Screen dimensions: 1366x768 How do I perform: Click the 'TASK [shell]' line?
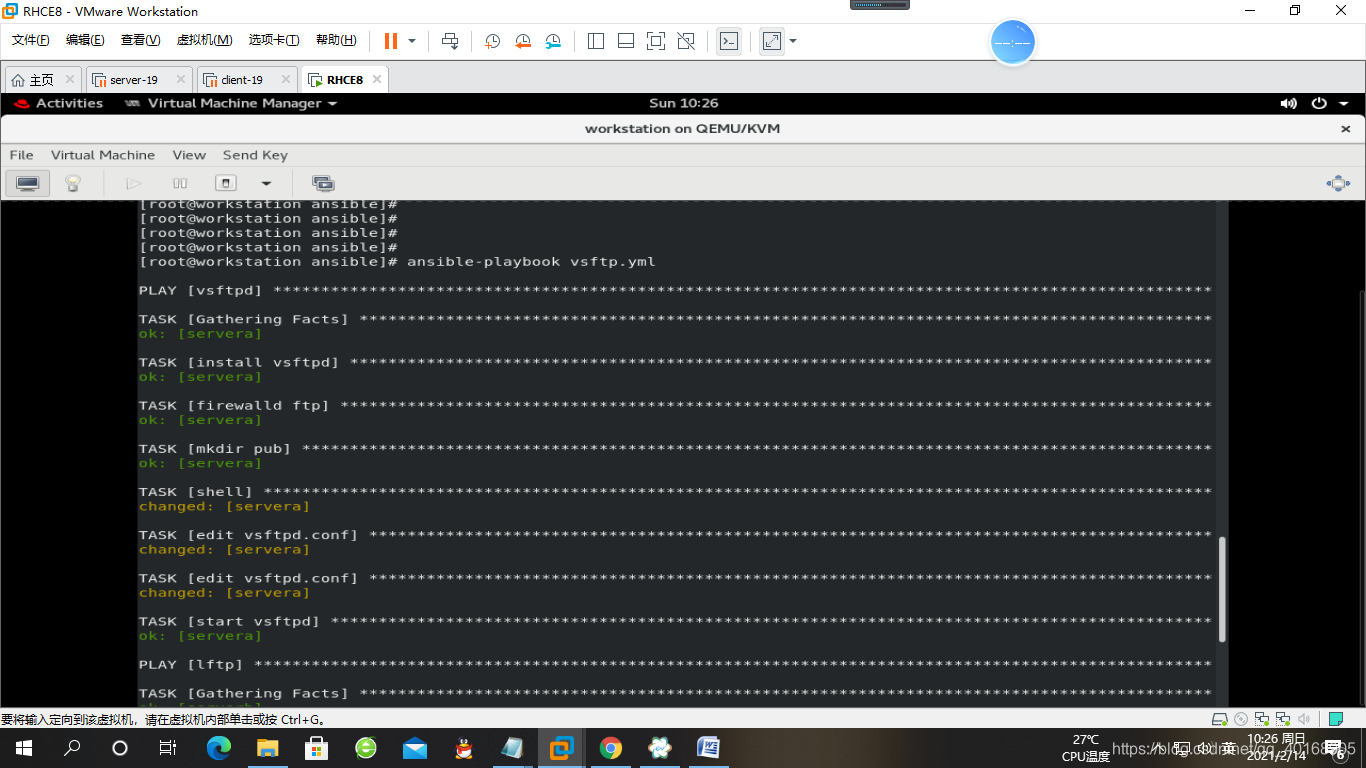[675, 492]
